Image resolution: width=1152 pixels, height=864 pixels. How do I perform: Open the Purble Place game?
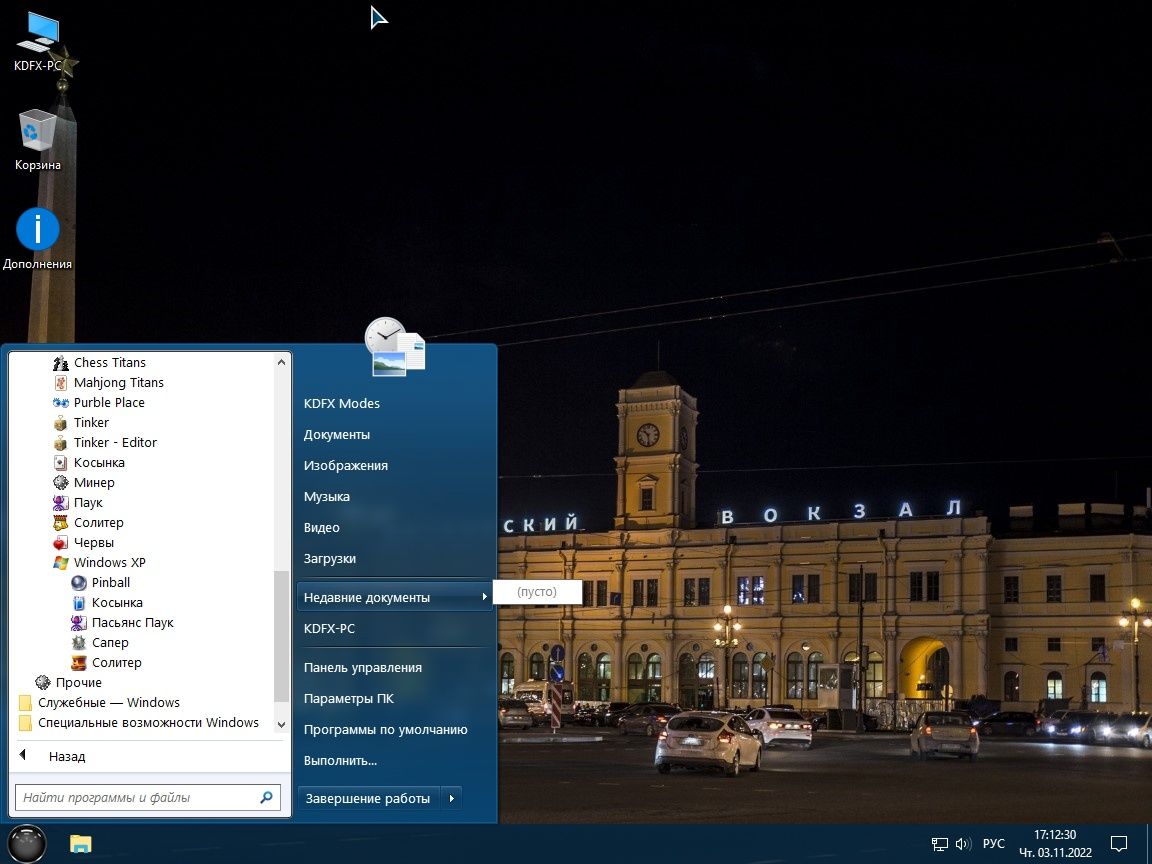pos(109,403)
